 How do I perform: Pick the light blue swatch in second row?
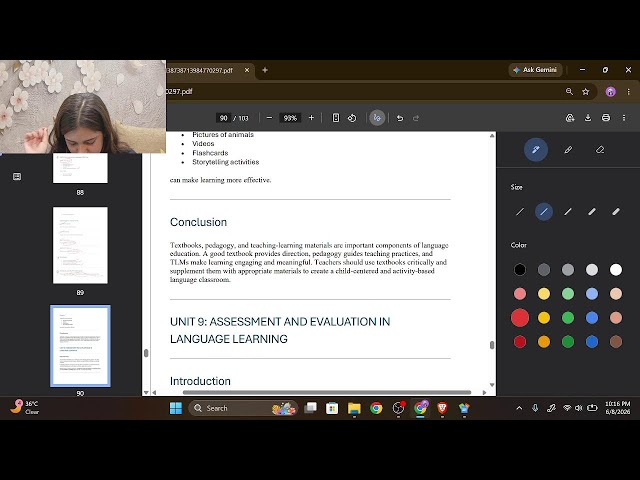[x=592, y=293]
